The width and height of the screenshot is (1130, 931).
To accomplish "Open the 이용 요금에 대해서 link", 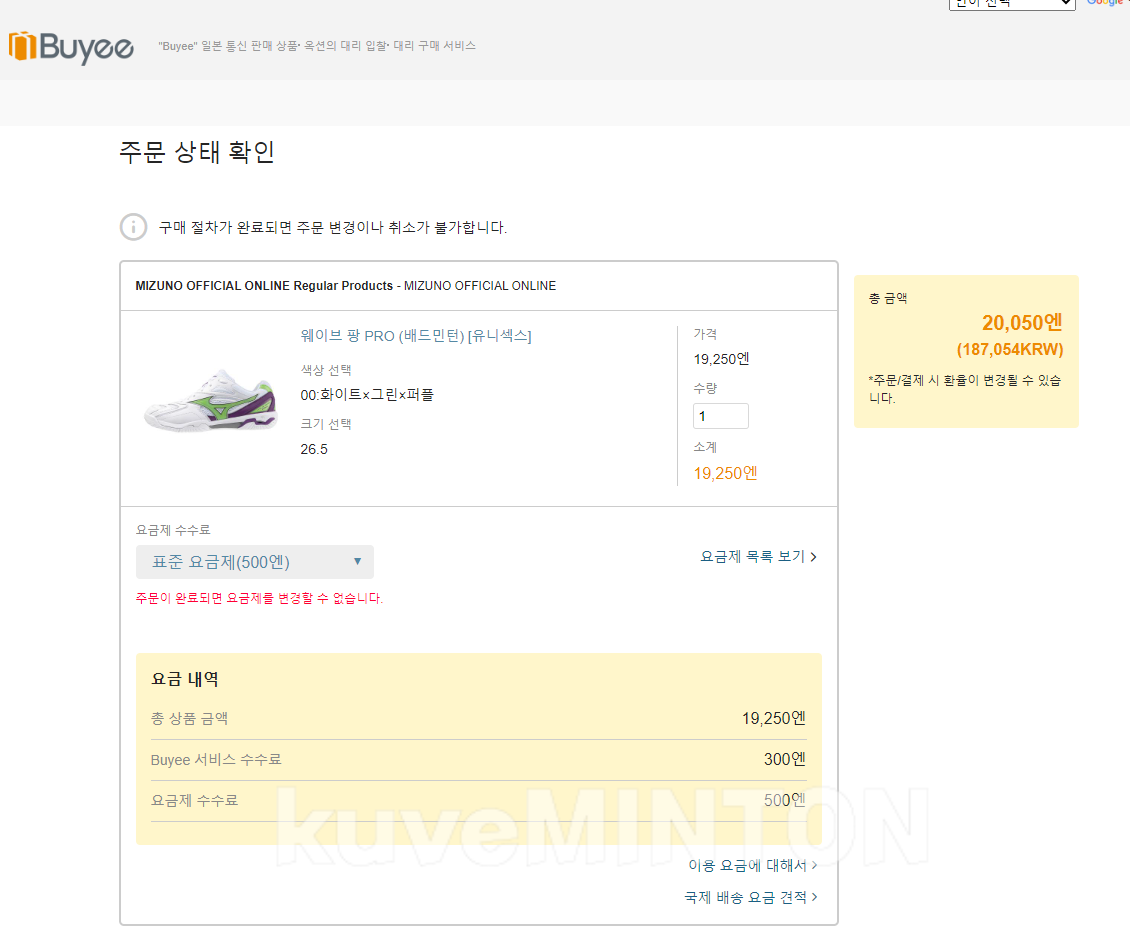I will pos(752,865).
